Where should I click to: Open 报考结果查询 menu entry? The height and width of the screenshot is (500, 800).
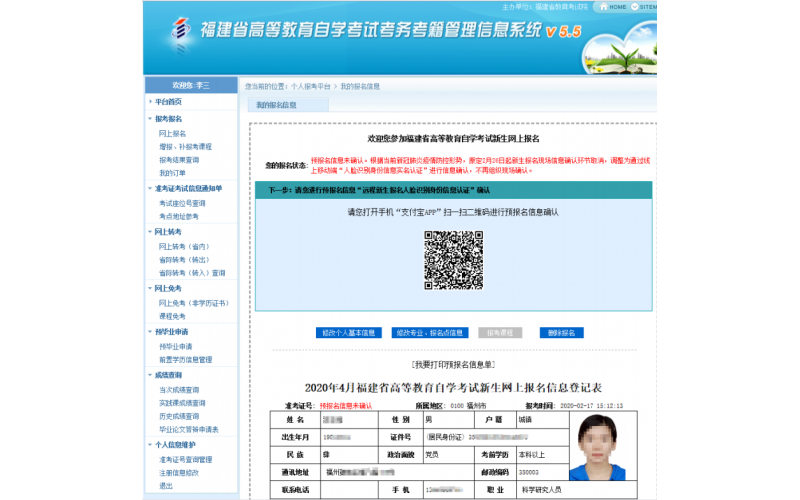click(179, 160)
